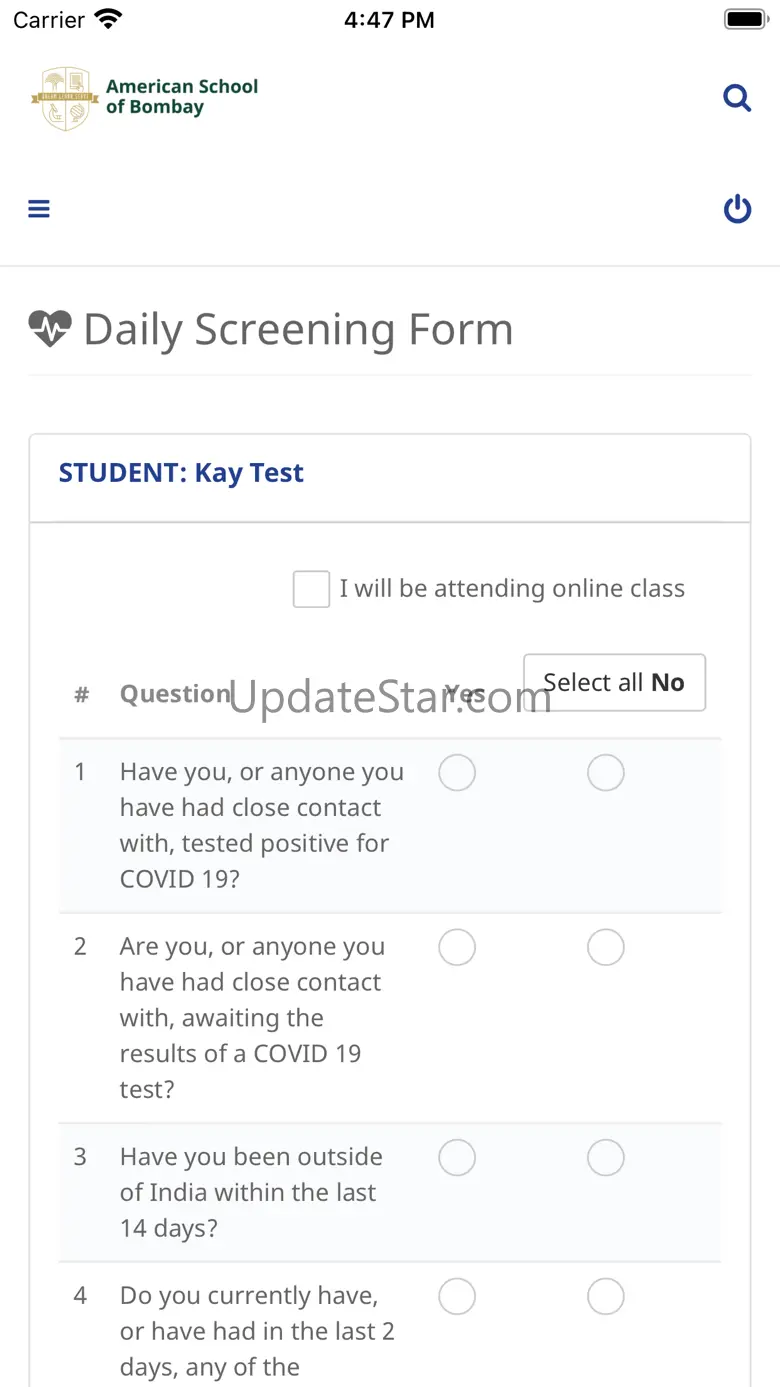Select No for question 4 symptoms
Image resolution: width=780 pixels, height=1387 pixels.
point(606,1296)
